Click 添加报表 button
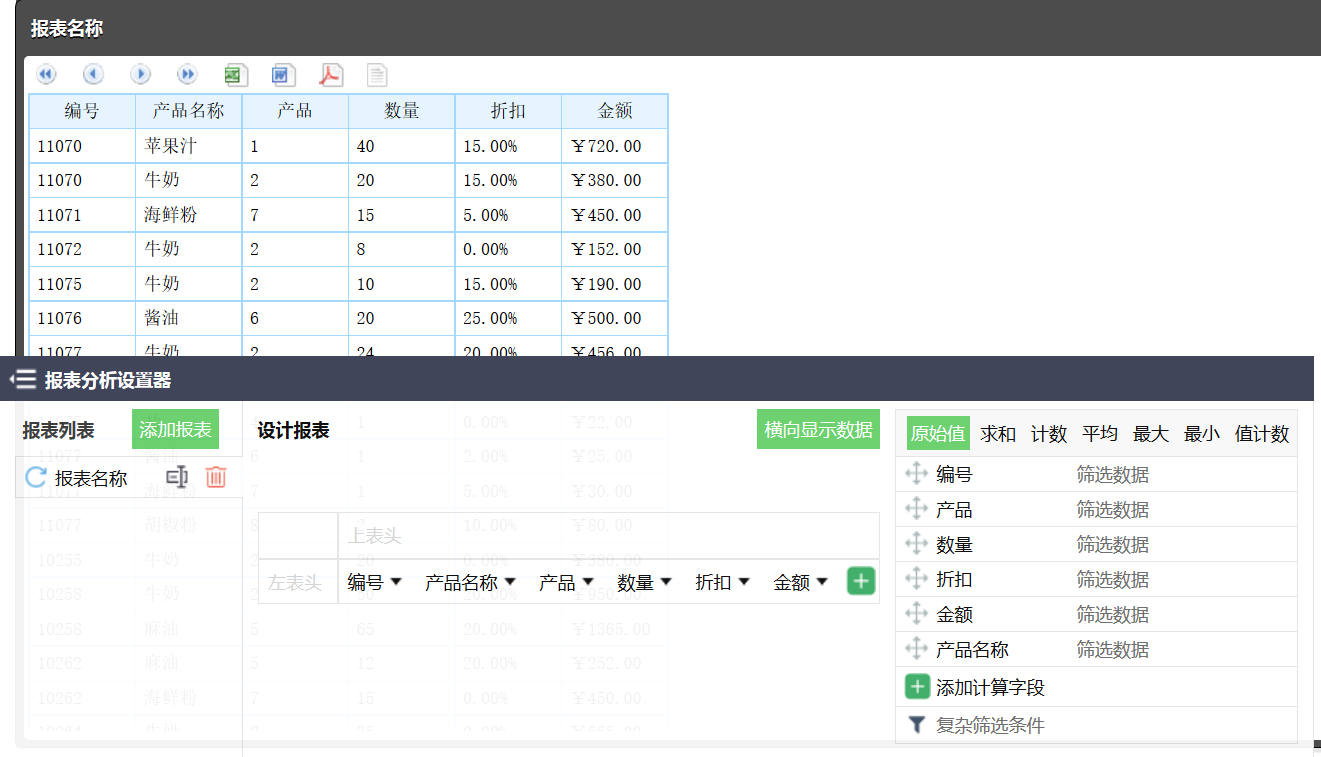The height and width of the screenshot is (757, 1321). pos(175,430)
